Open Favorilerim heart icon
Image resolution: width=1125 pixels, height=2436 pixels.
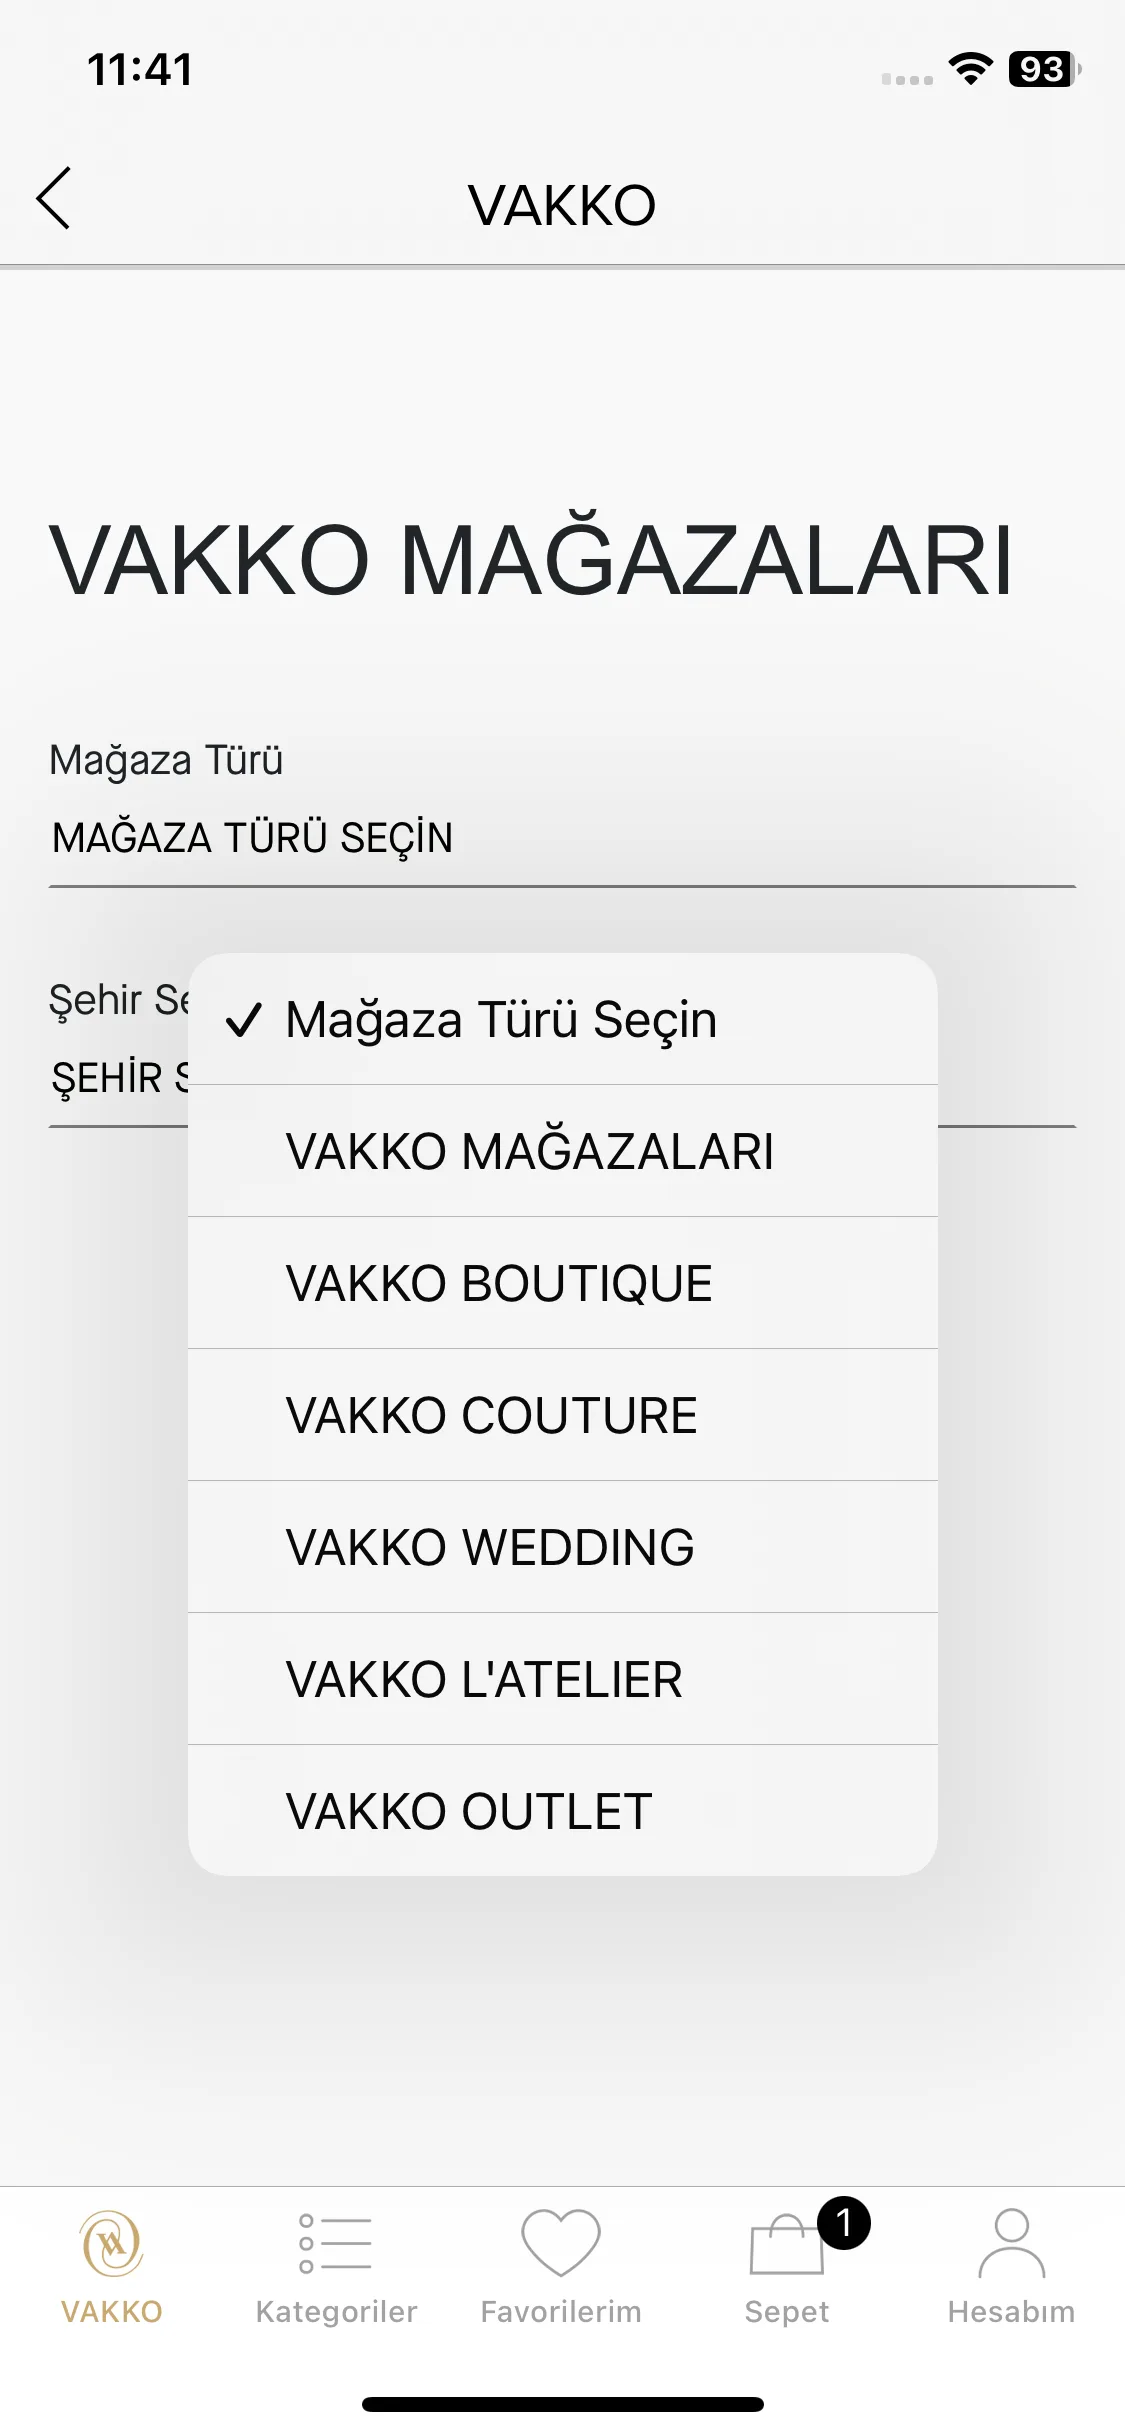(561, 2243)
